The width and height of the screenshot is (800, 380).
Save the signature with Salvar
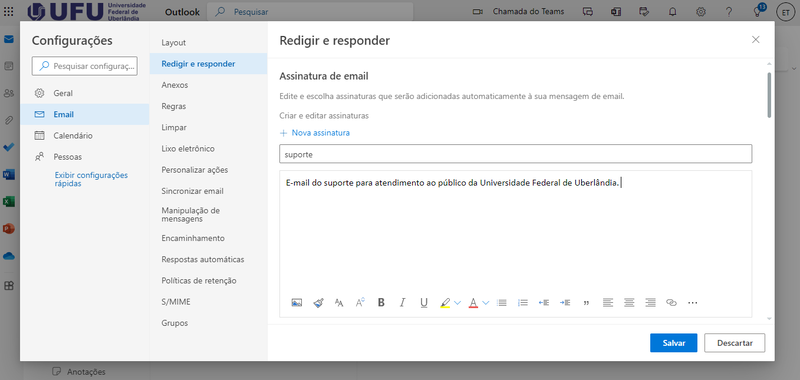(x=673, y=343)
